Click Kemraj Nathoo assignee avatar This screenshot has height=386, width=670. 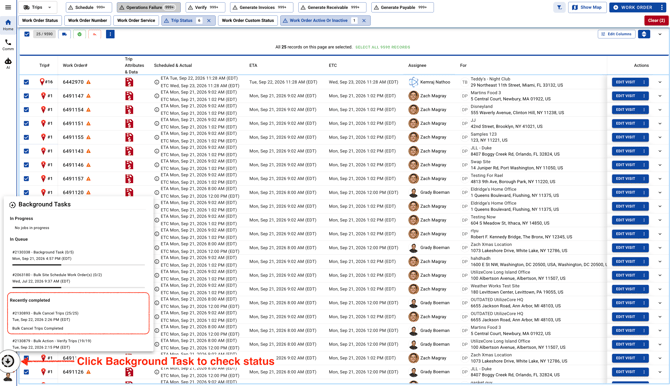(413, 82)
